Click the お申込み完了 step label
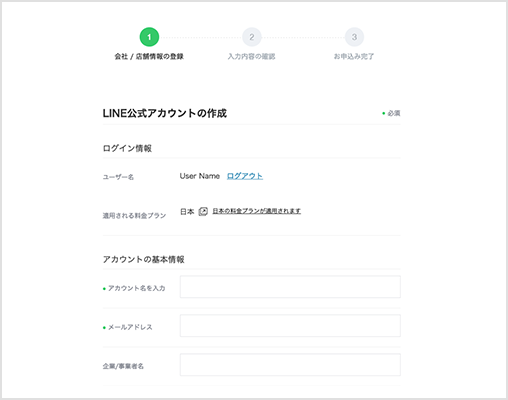 tap(354, 56)
